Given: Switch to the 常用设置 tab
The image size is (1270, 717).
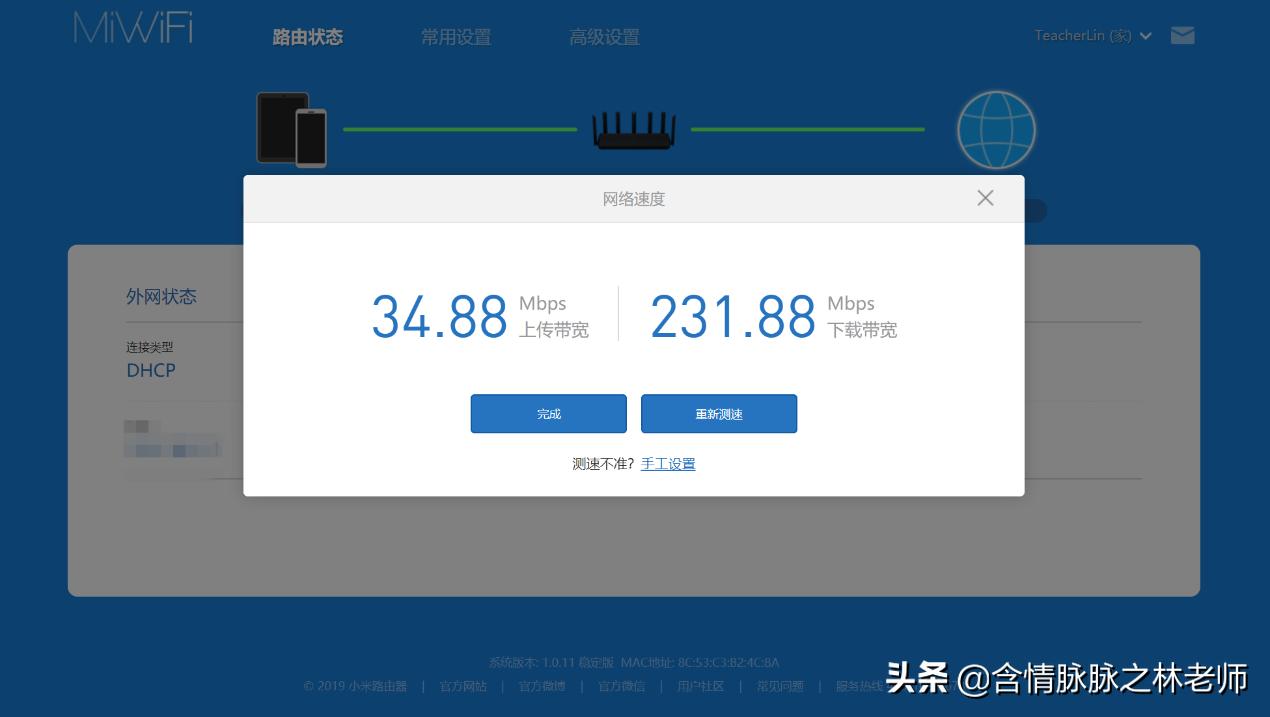Looking at the screenshot, I should [x=455, y=37].
